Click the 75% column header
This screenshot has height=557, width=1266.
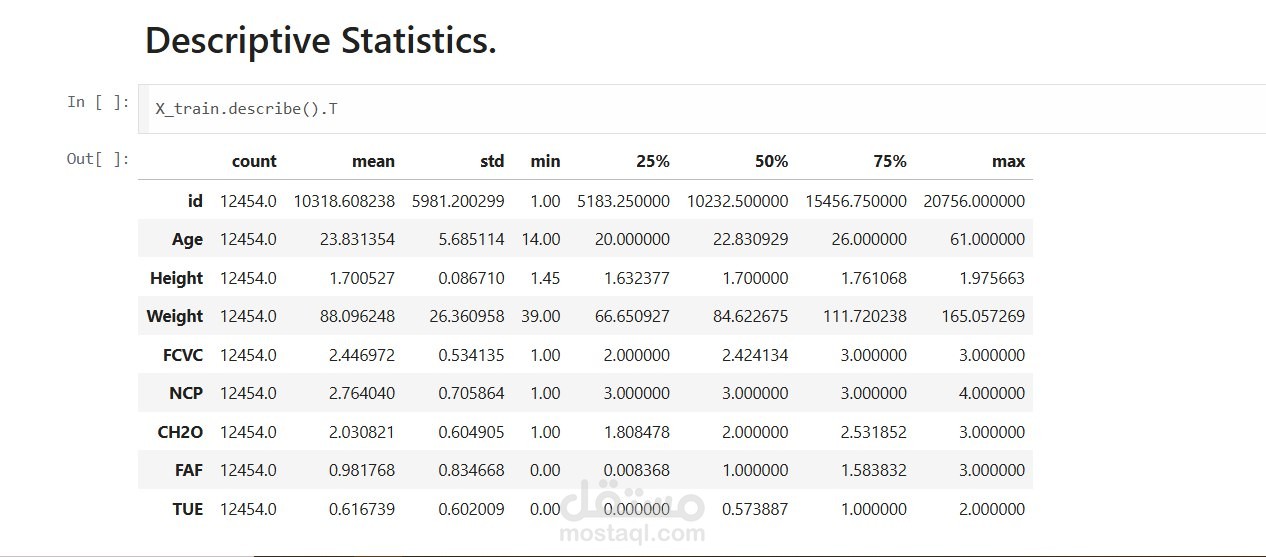tap(889, 161)
